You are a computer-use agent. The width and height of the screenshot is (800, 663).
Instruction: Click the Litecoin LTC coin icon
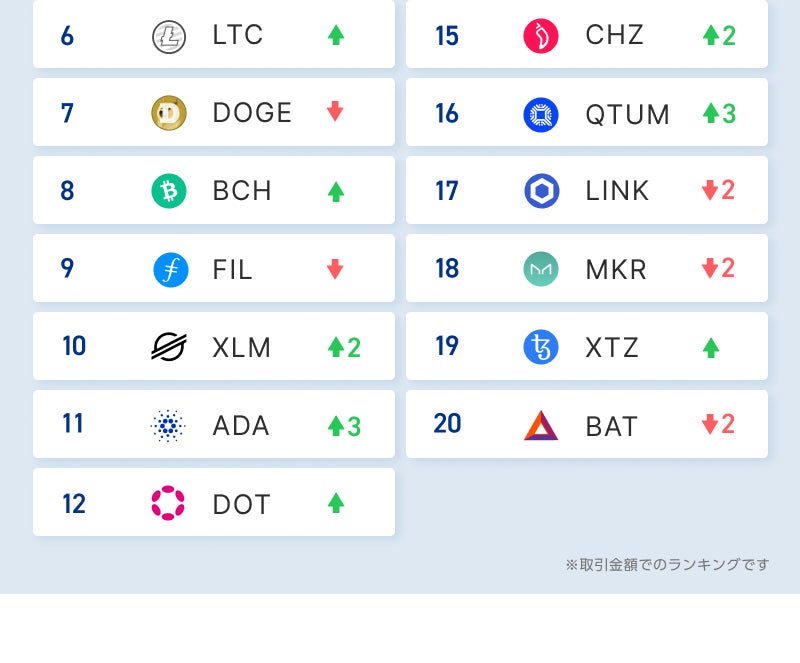(x=168, y=36)
